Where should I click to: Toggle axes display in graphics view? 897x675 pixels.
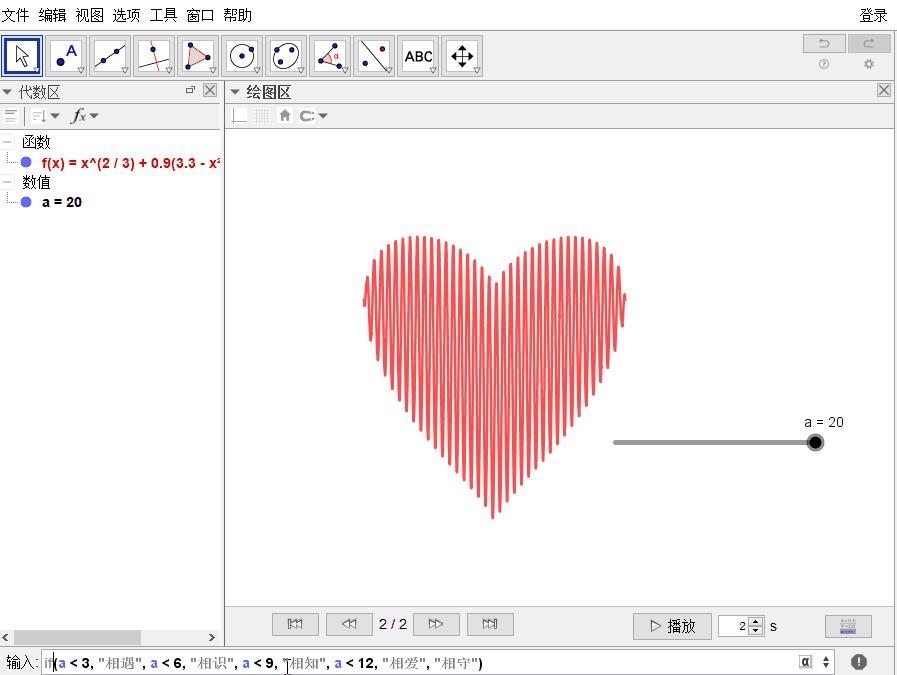pos(239,116)
